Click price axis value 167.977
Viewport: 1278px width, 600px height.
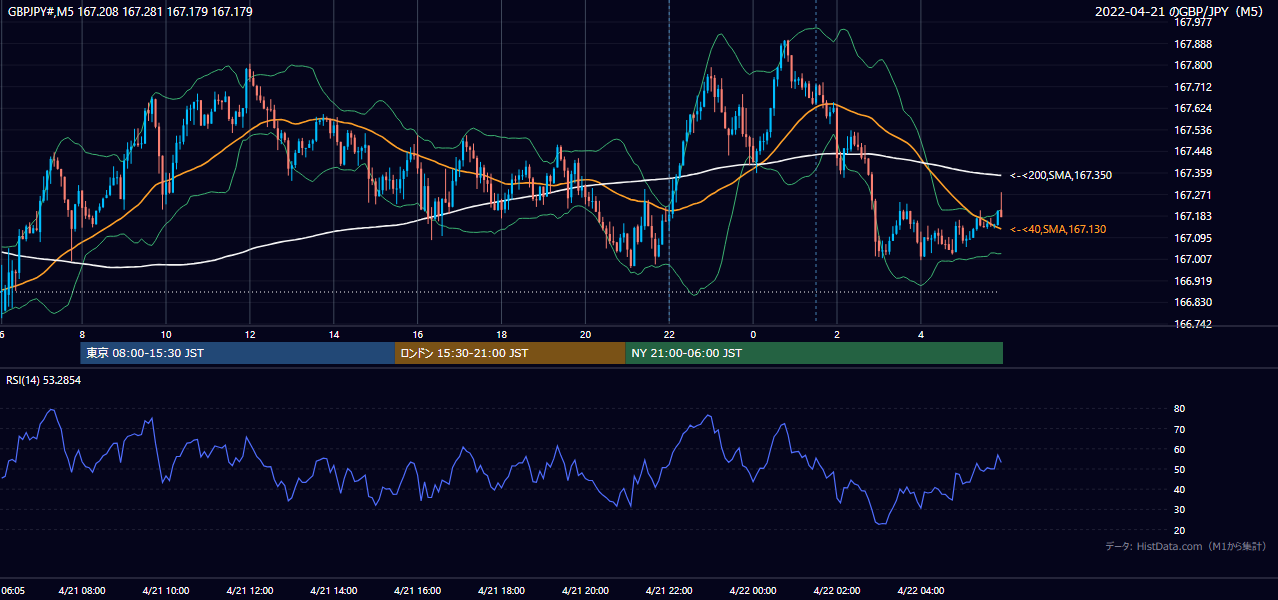point(1193,22)
